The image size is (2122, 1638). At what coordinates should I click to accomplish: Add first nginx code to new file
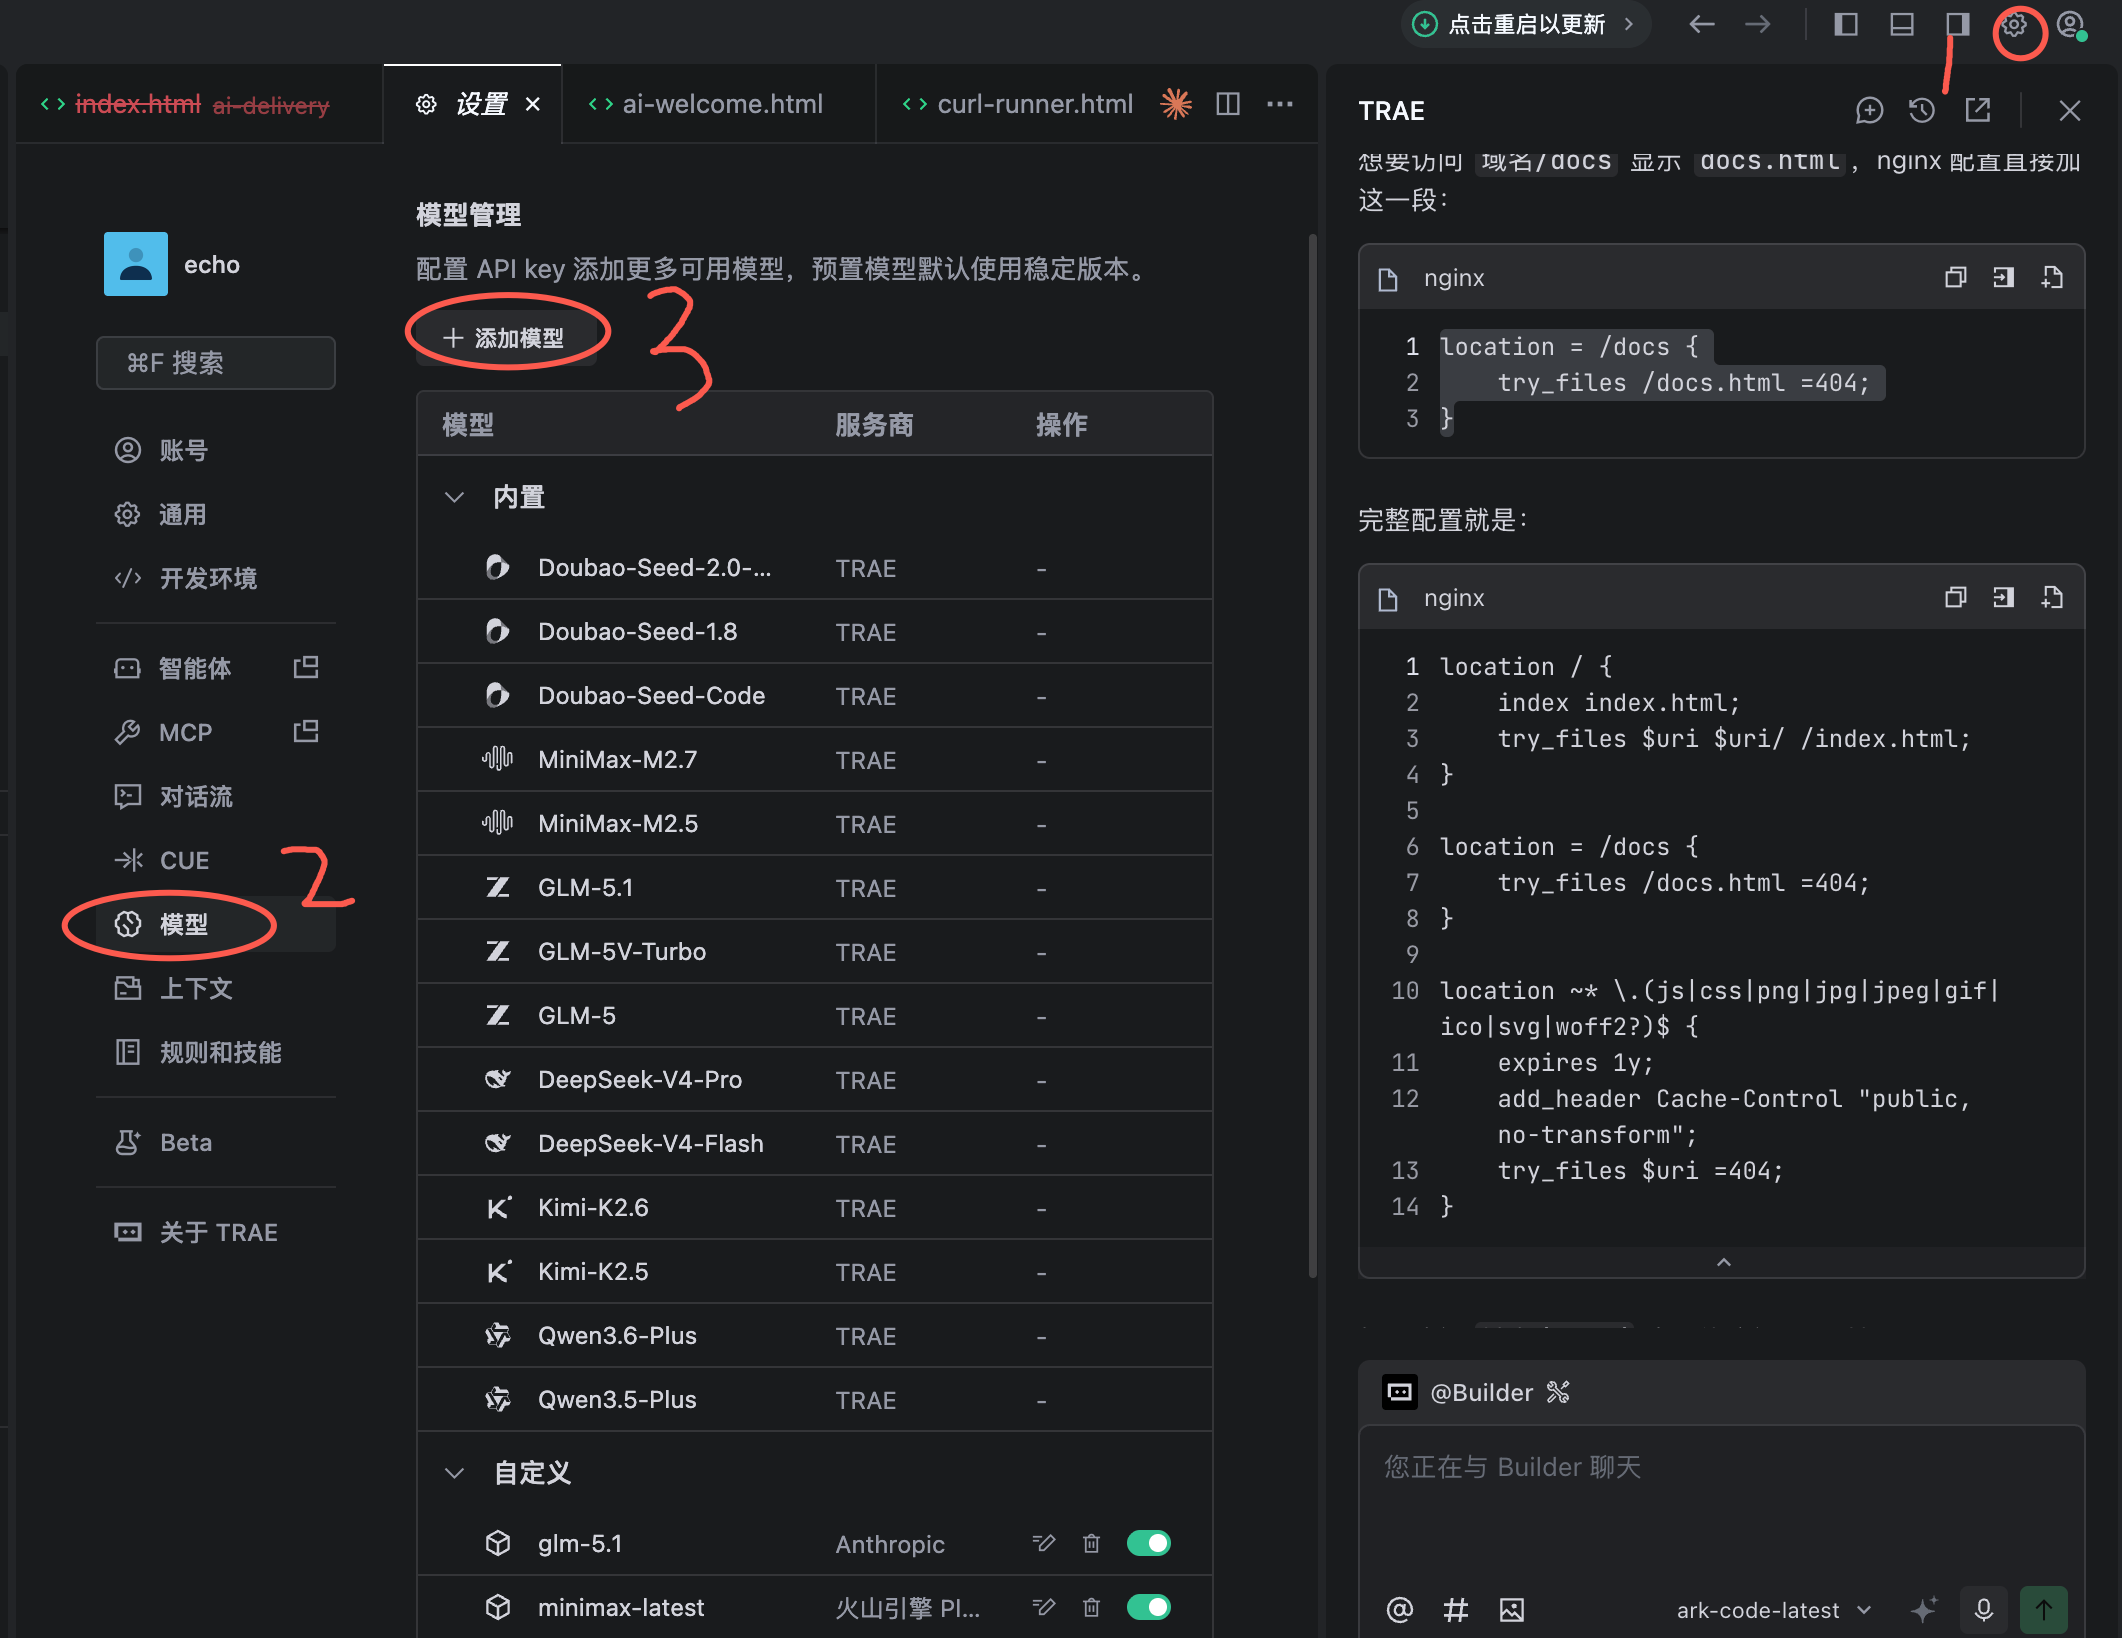coord(2051,277)
